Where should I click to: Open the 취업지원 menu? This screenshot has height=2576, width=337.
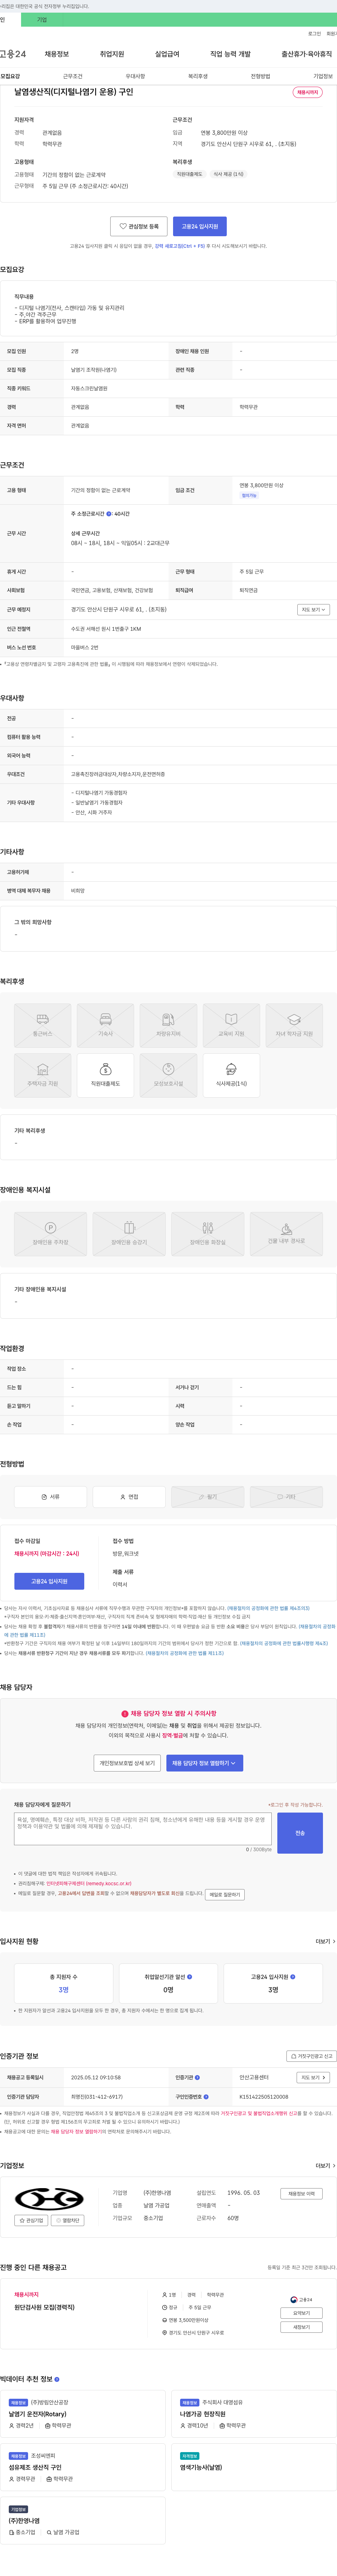click(112, 54)
